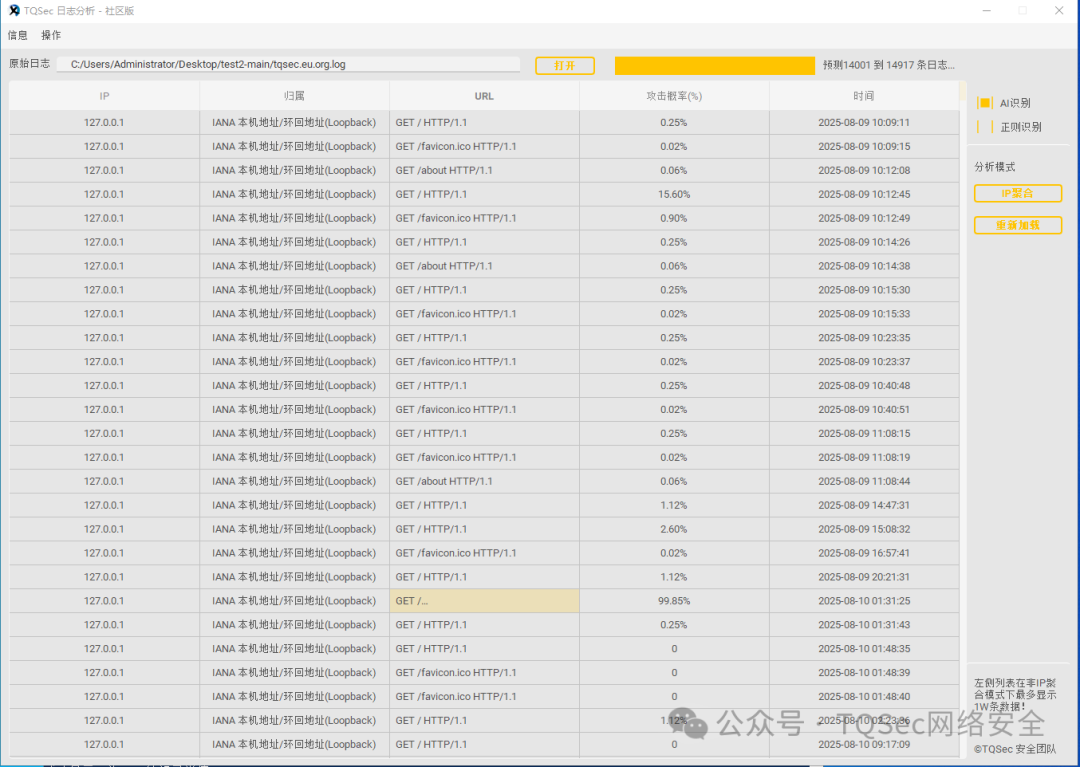This screenshot has height=767, width=1080.
Task: Click 'GET / HTTP/1.1' at 10:09:11 row
Action: 484,123
